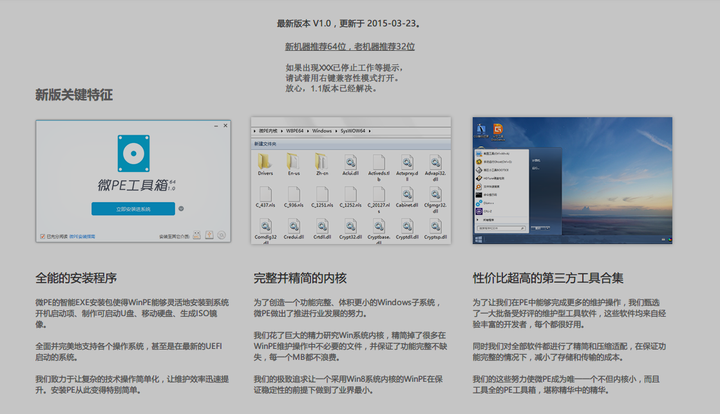Click the 最新版本 V1.0 update date text
Image resolution: width=720 pixels, height=414 pixels.
click(x=349, y=23)
